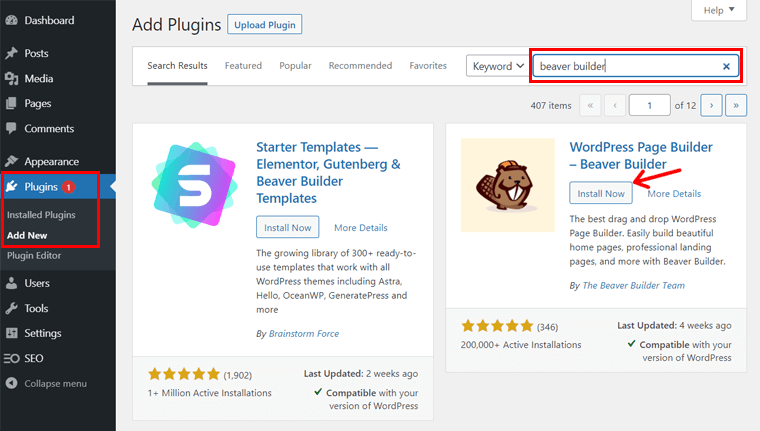
Task: Collapse the admin sidebar menu
Action: [47, 383]
